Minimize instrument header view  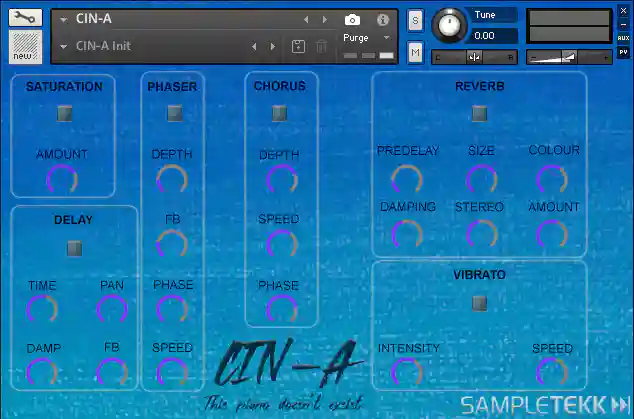(623, 25)
